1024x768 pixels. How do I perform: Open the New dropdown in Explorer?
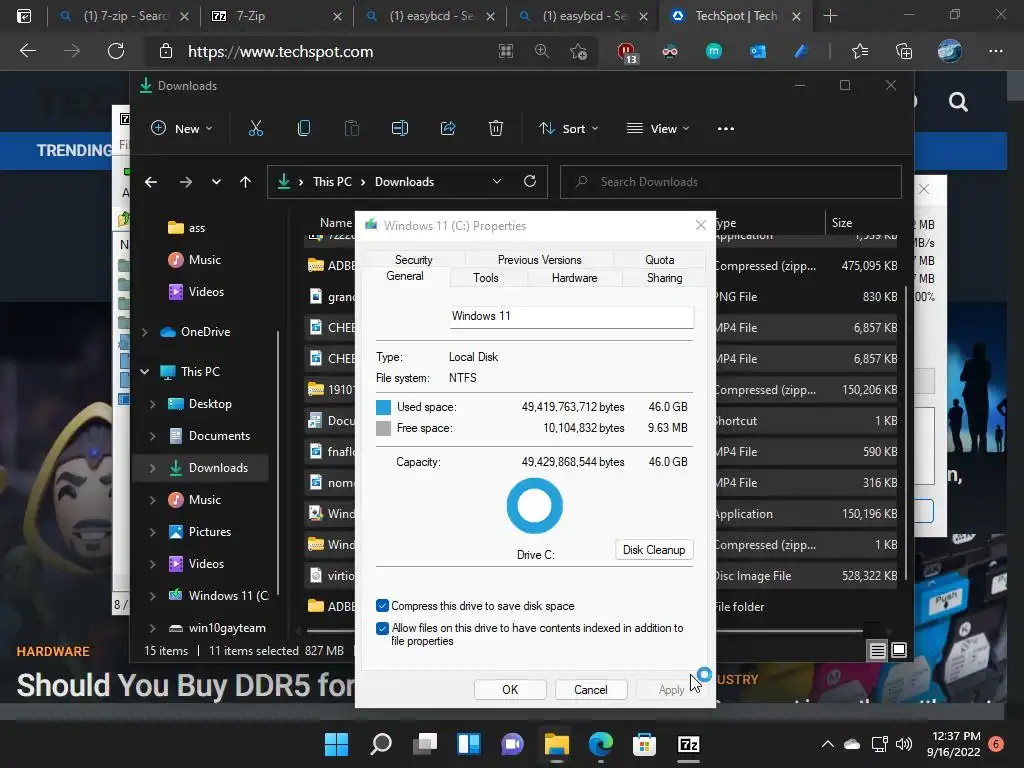pos(182,129)
